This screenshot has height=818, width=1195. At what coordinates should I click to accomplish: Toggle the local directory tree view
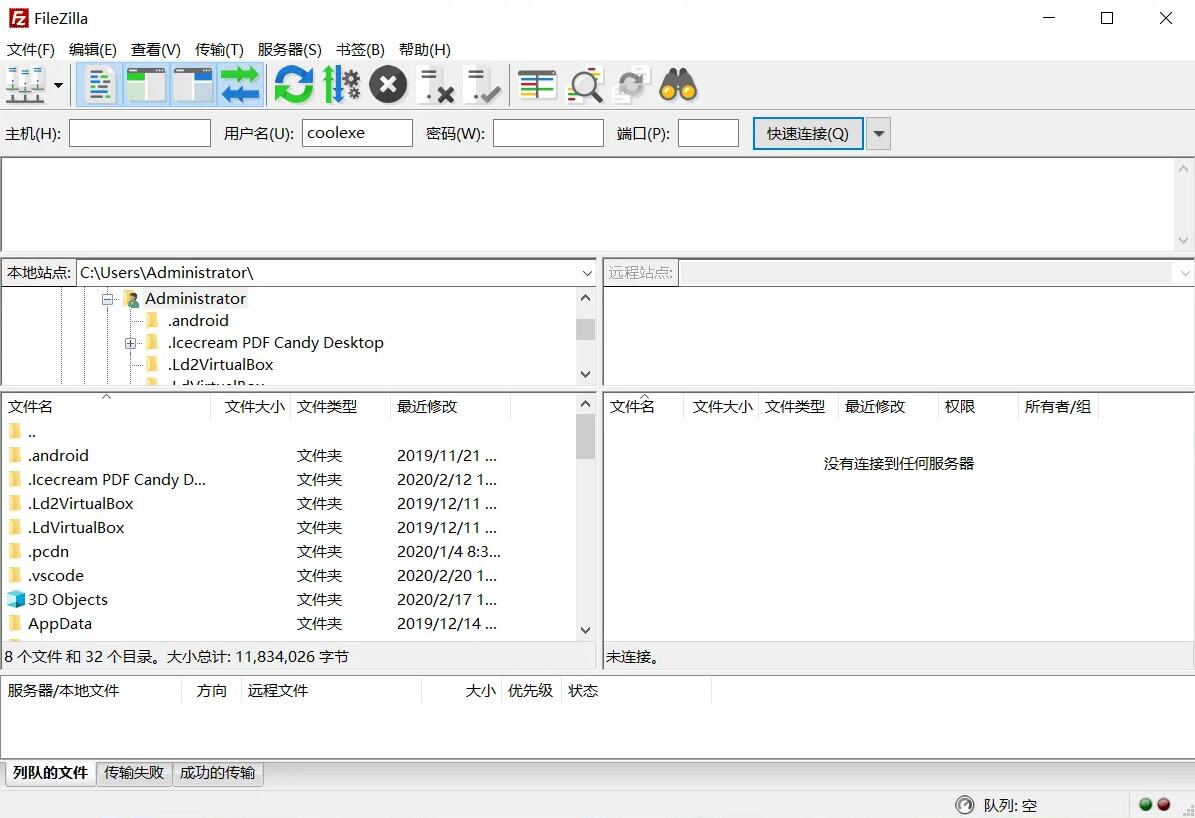(146, 85)
